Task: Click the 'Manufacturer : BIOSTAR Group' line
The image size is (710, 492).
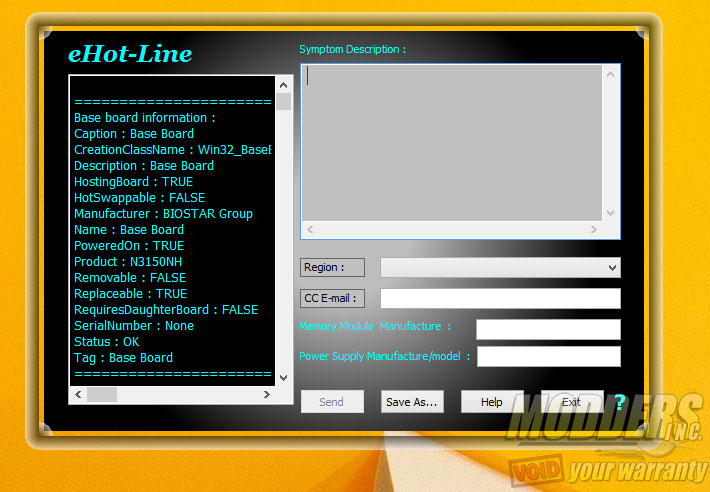Action: point(163,214)
